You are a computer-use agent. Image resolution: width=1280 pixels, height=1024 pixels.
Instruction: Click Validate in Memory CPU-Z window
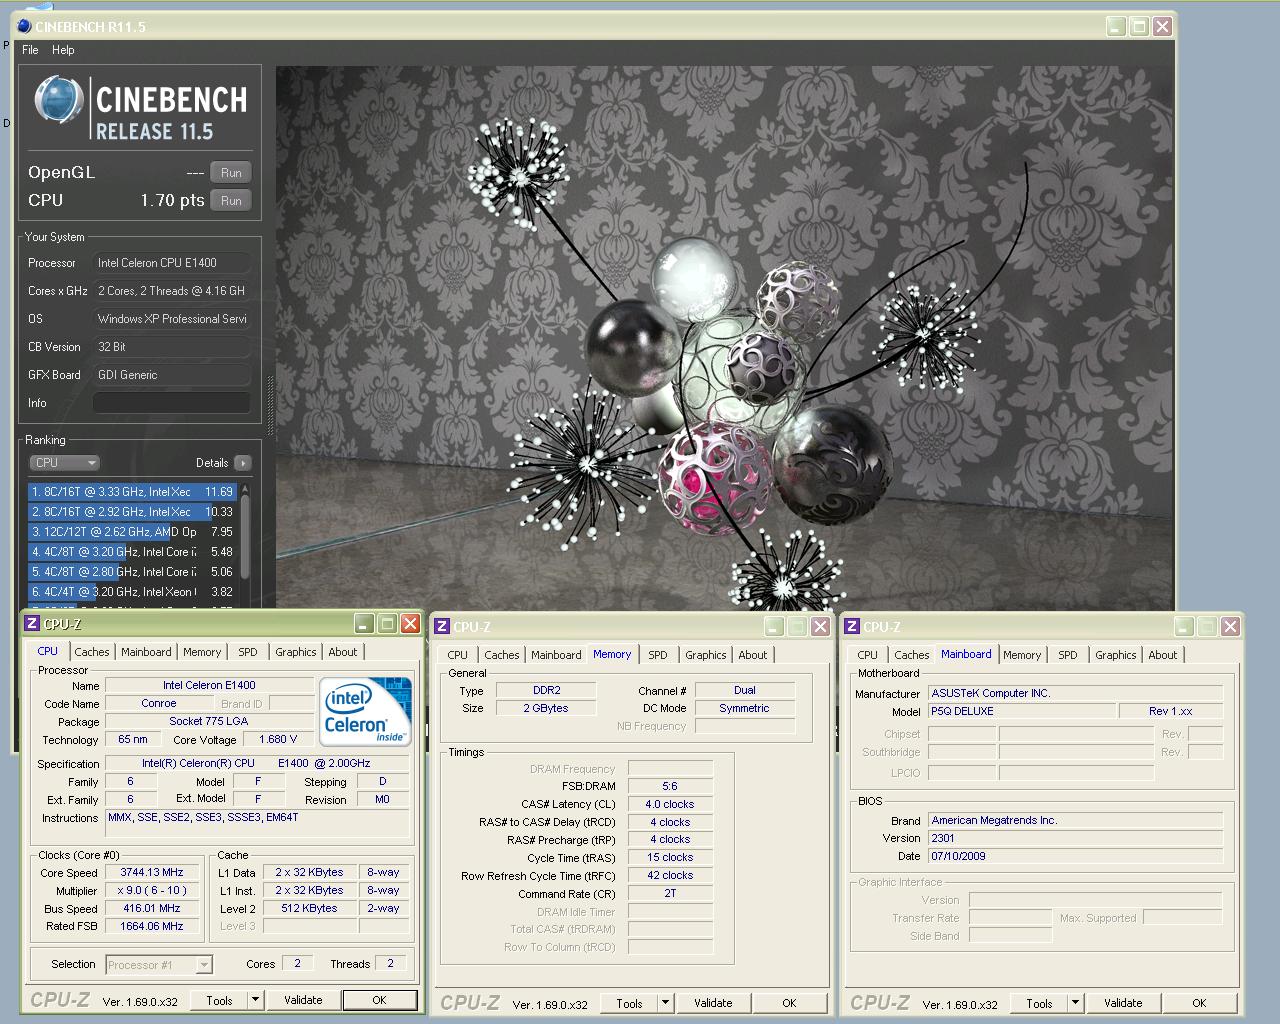[713, 1003]
